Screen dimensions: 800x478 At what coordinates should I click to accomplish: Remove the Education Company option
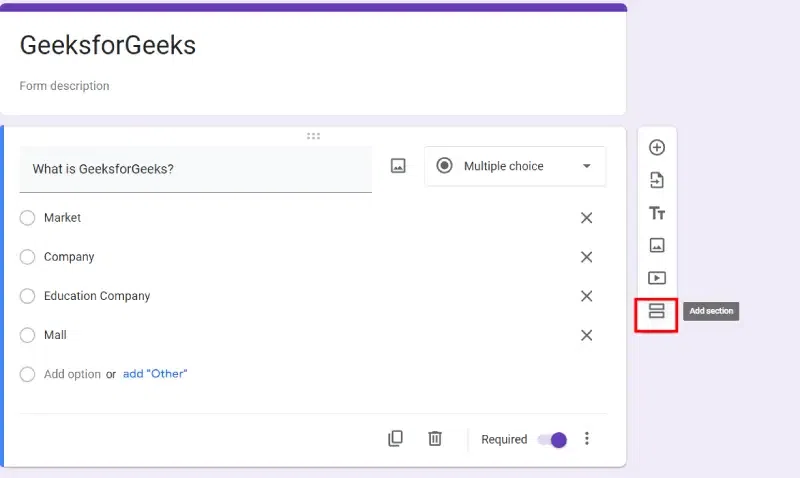pos(587,296)
